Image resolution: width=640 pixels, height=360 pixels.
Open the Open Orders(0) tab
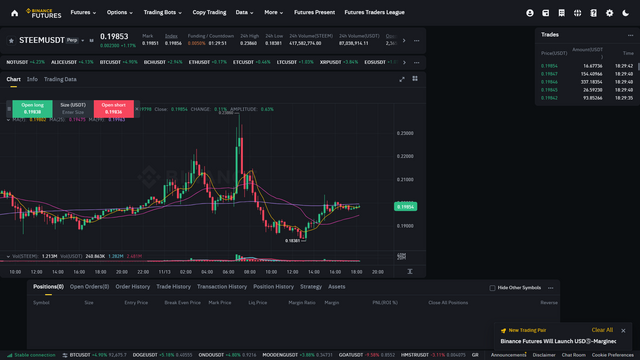point(89,287)
